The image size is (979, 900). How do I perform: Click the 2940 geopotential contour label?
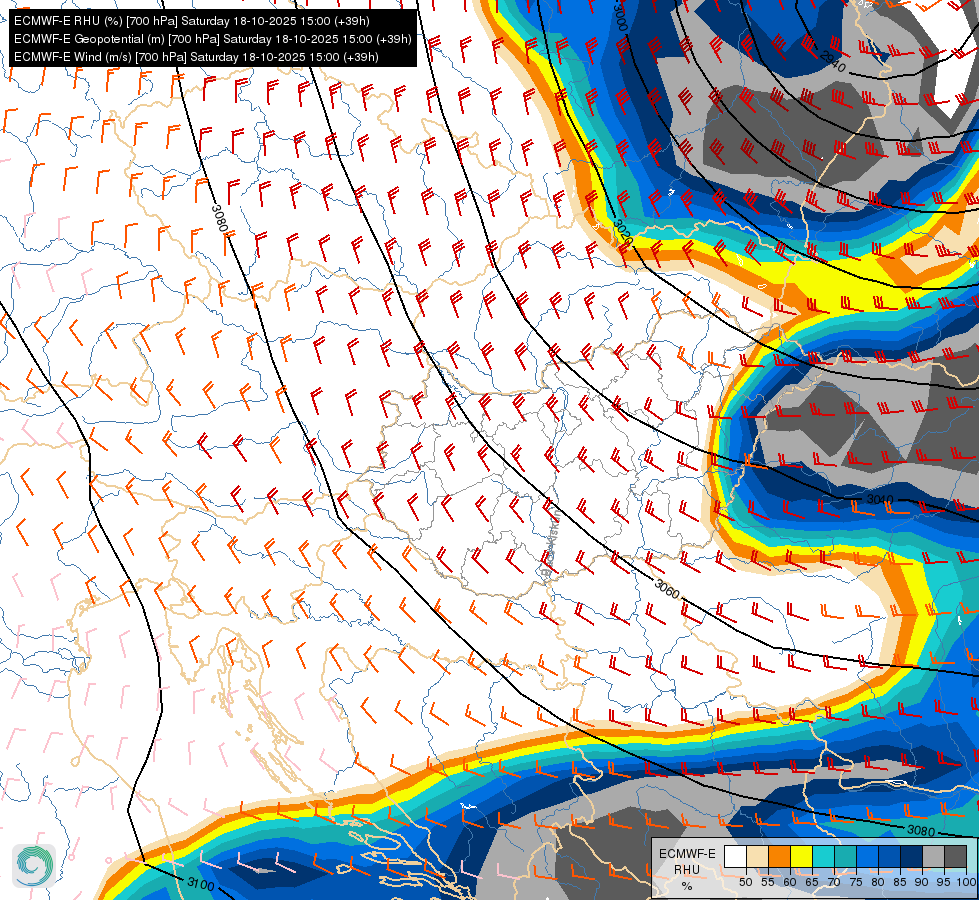pos(832,61)
